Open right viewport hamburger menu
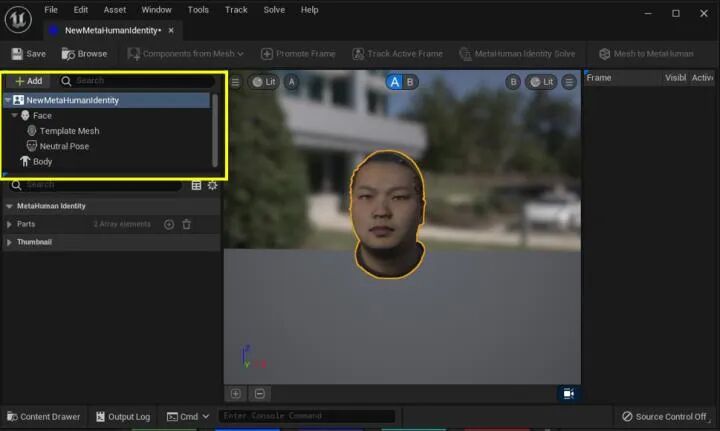Image resolution: width=720 pixels, height=431 pixels. (569, 82)
